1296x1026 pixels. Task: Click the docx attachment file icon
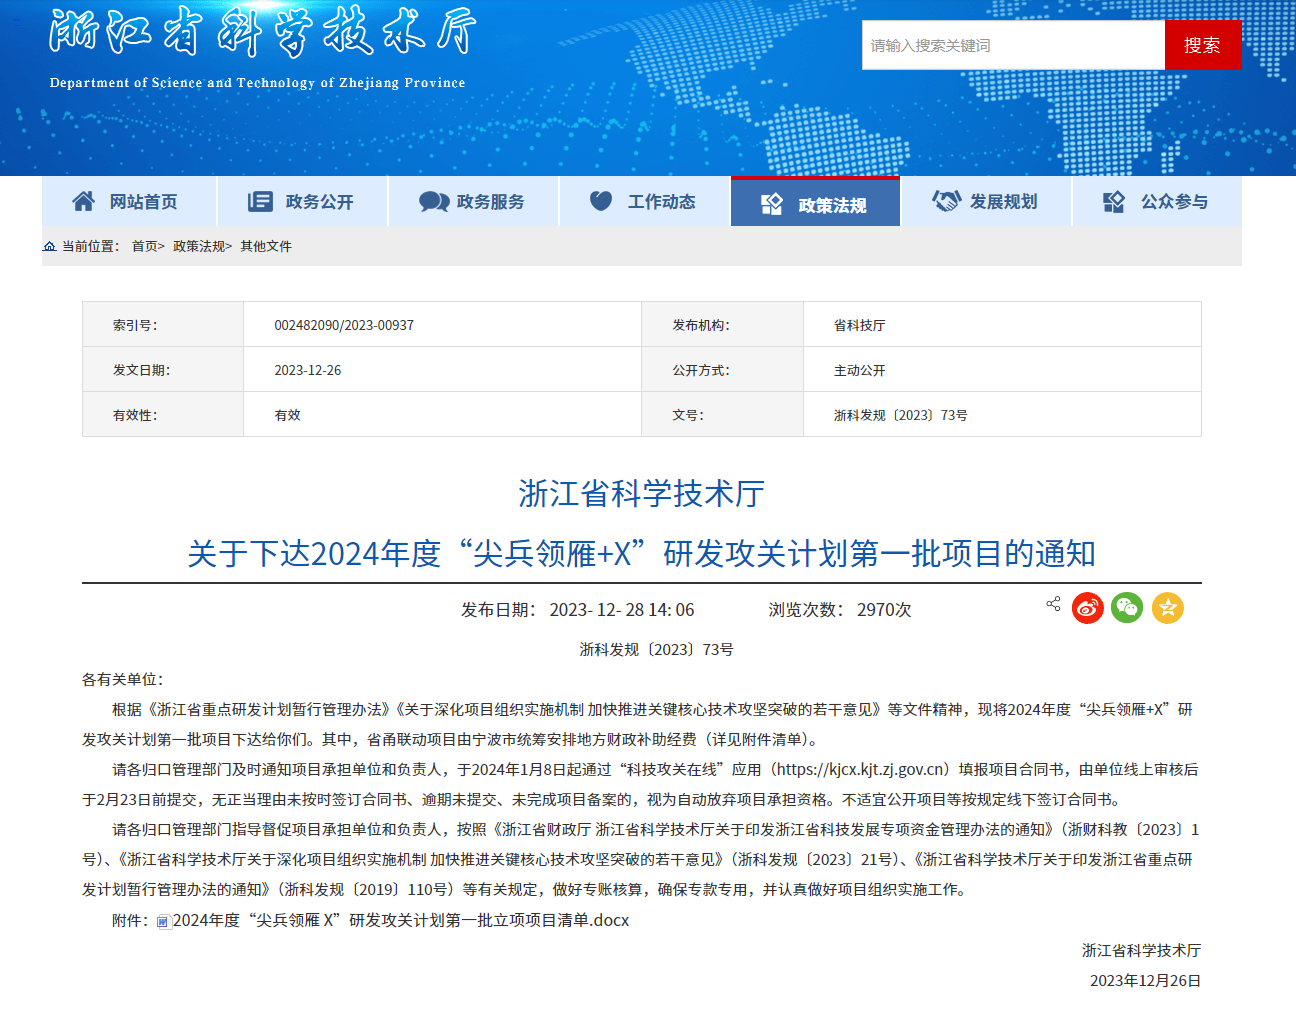[163, 922]
